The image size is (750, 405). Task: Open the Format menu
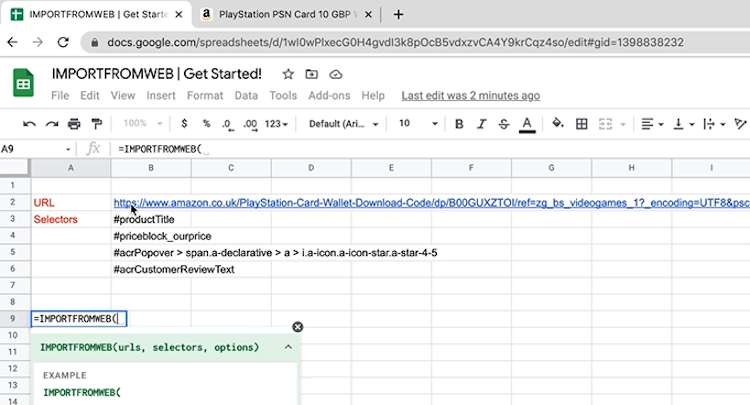point(205,96)
